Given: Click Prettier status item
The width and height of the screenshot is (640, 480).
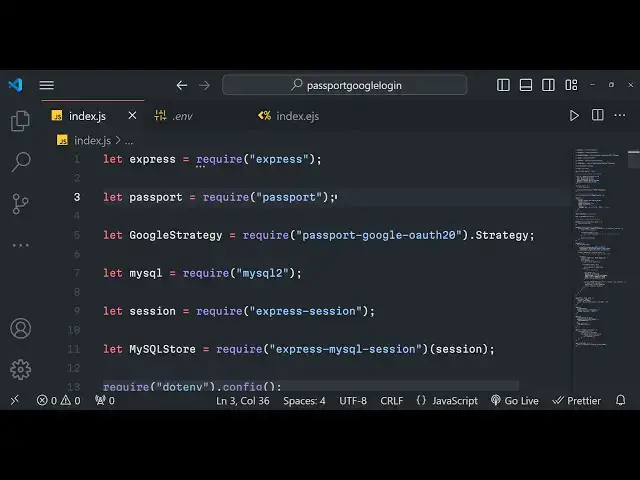Looking at the screenshot, I should [576, 401].
